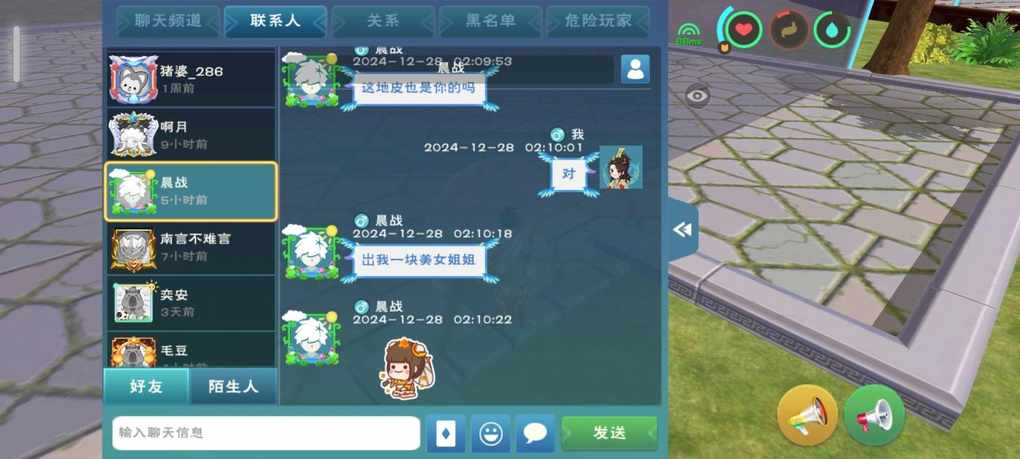Collapse chat panel with double-arrow handle
The image size is (1020, 459).
tap(682, 230)
